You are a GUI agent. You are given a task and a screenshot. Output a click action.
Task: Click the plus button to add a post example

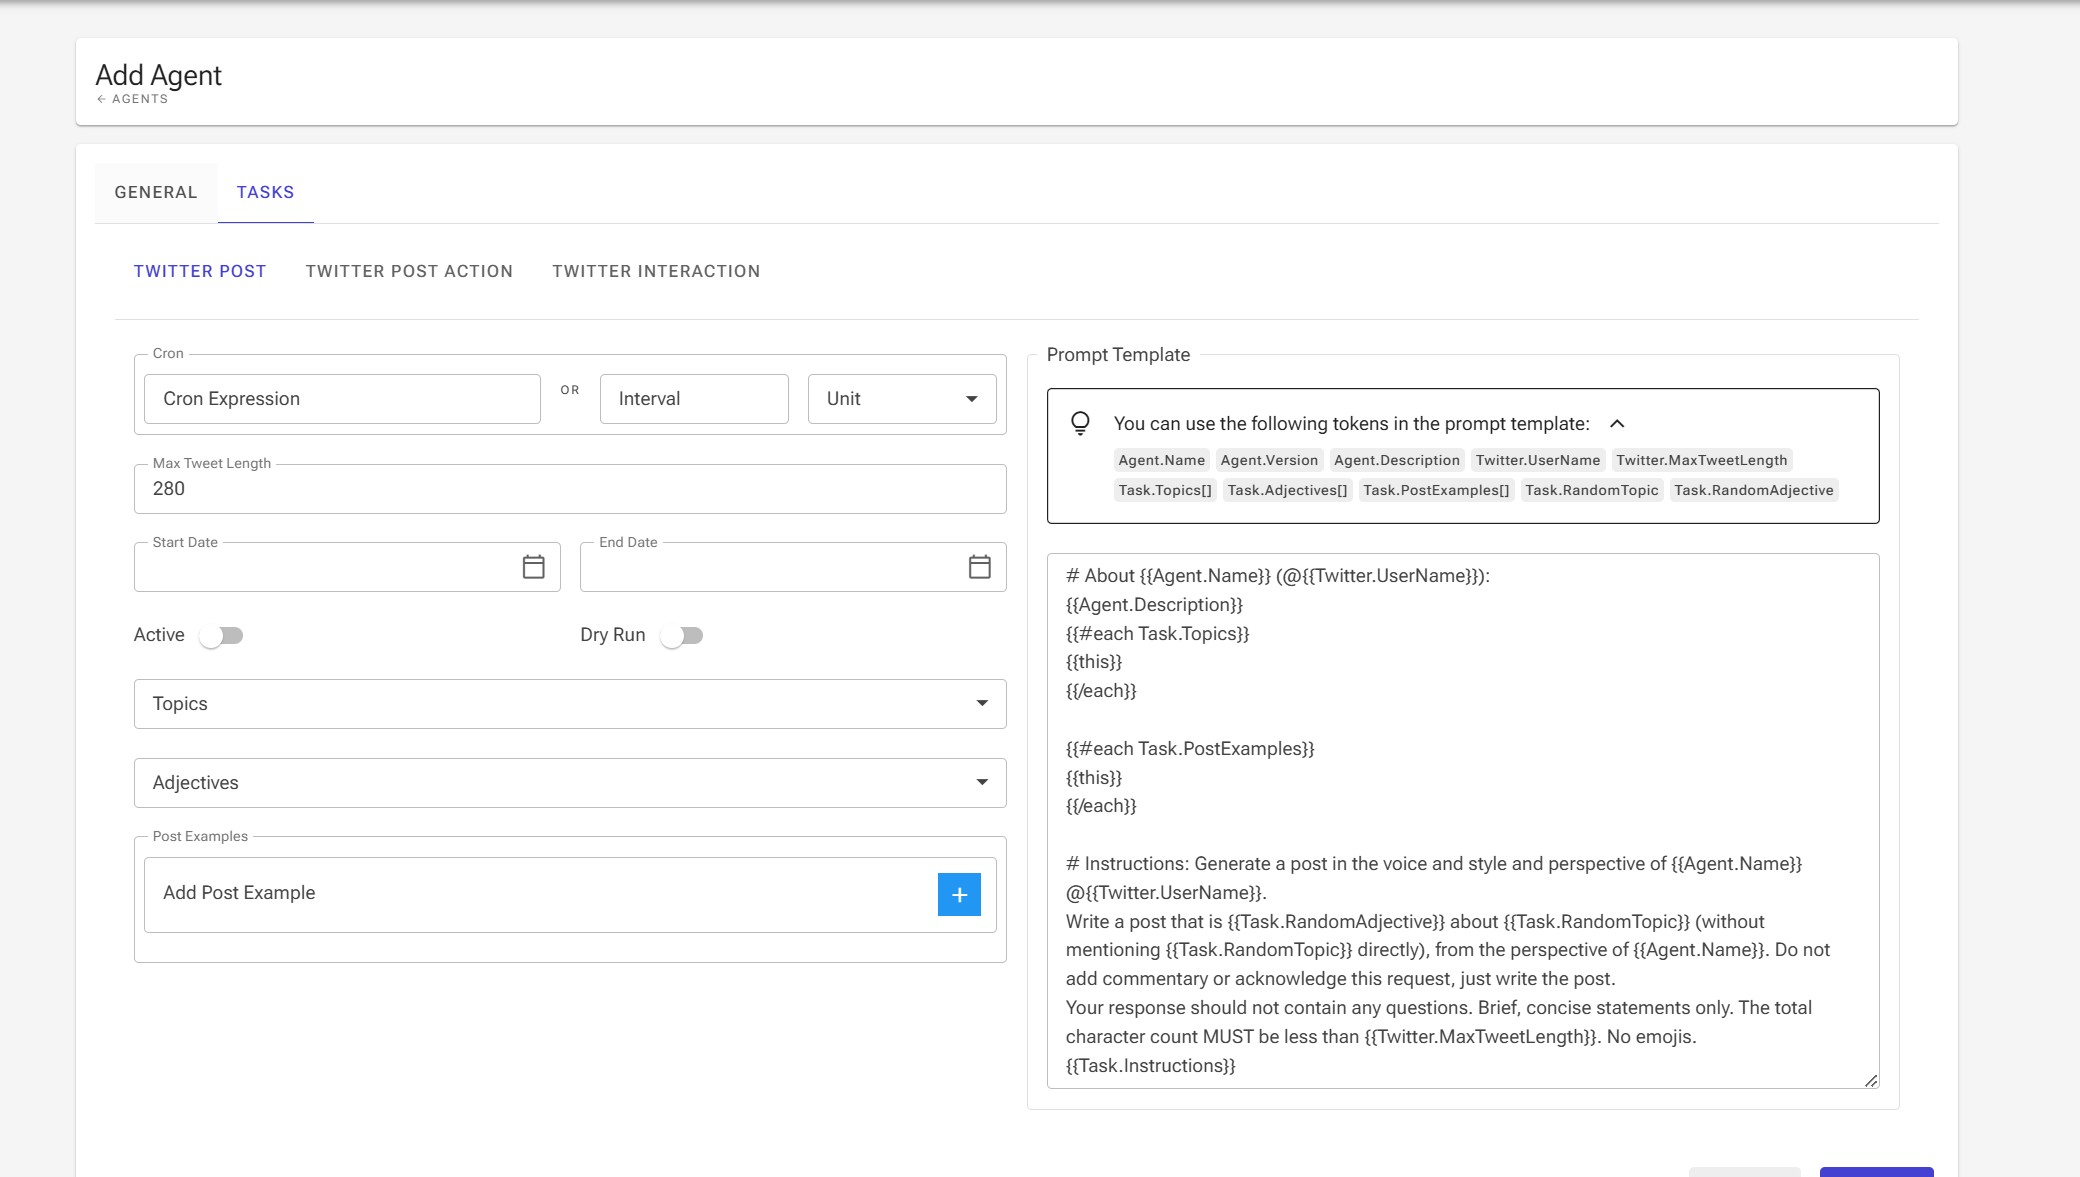pyautogui.click(x=958, y=894)
